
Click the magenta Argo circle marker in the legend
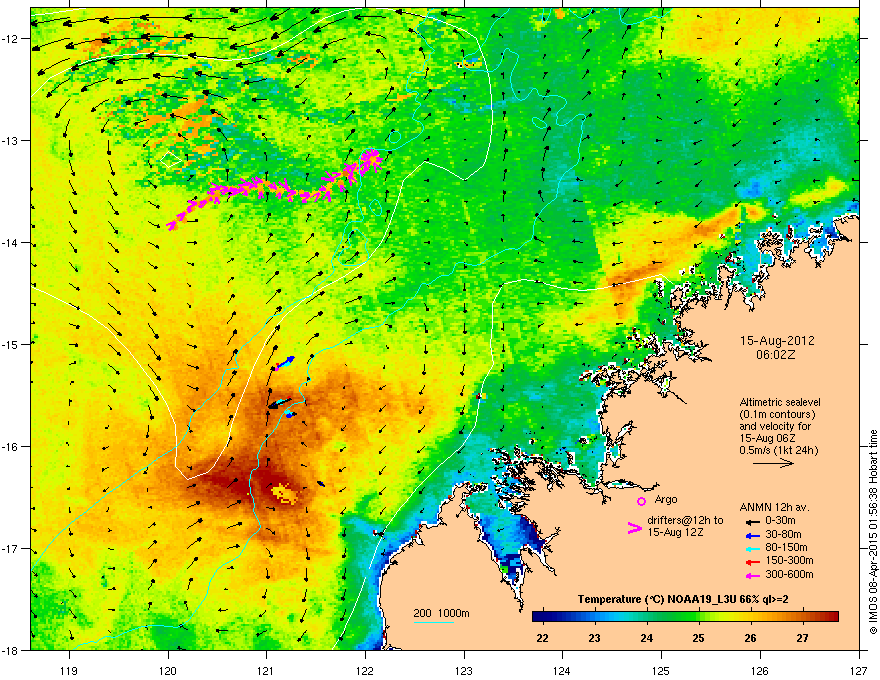[x=641, y=501]
